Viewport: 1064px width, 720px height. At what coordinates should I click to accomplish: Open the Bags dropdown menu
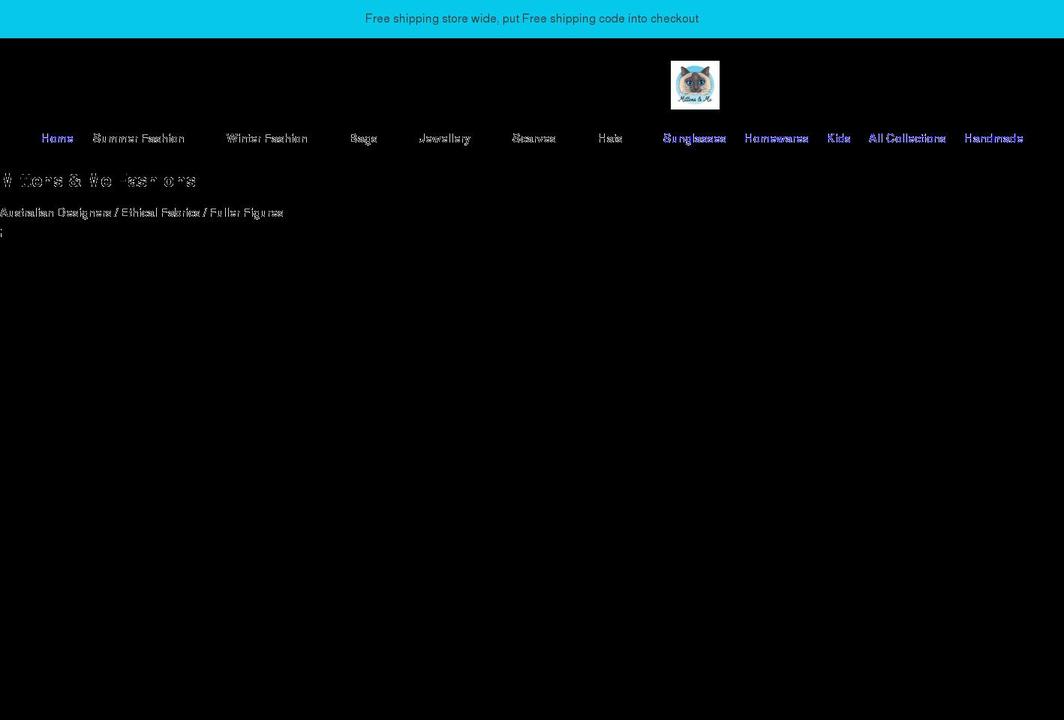click(x=363, y=138)
